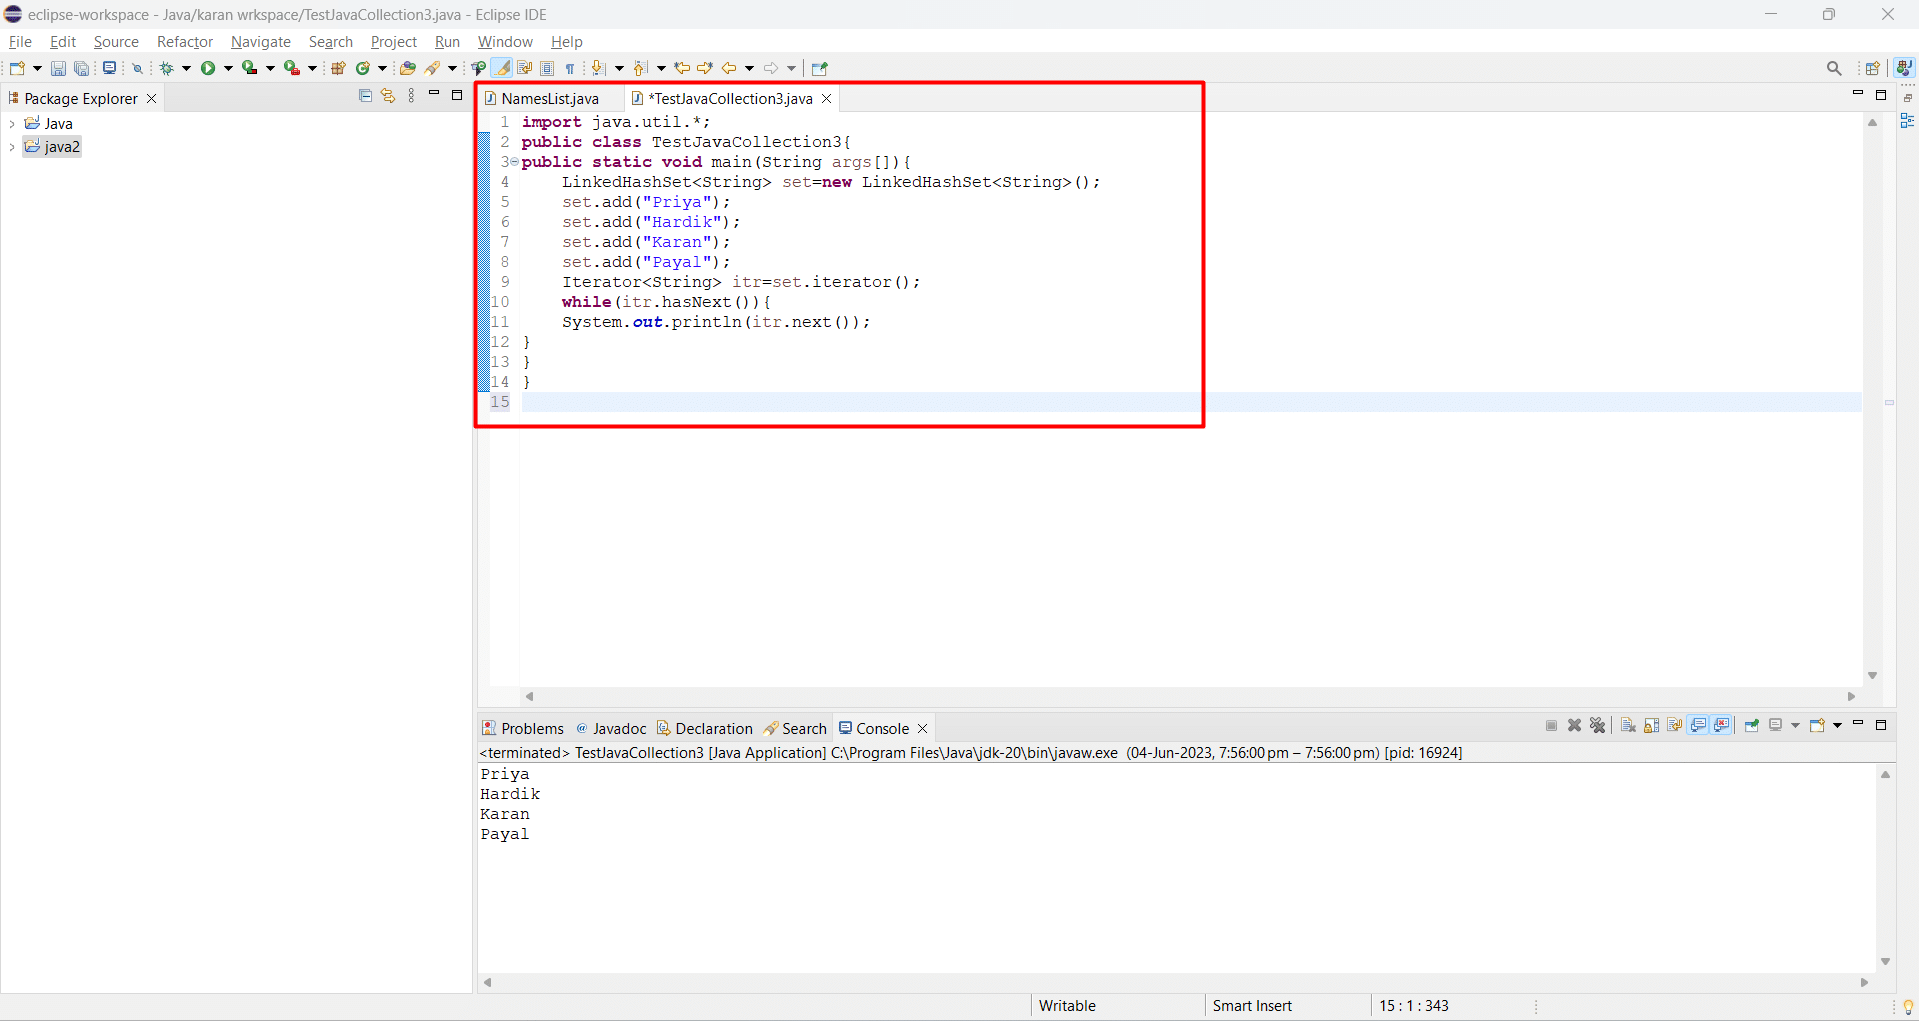Toggle Skip All Breakpoints
This screenshot has height=1021, width=1919.
tap(138, 68)
